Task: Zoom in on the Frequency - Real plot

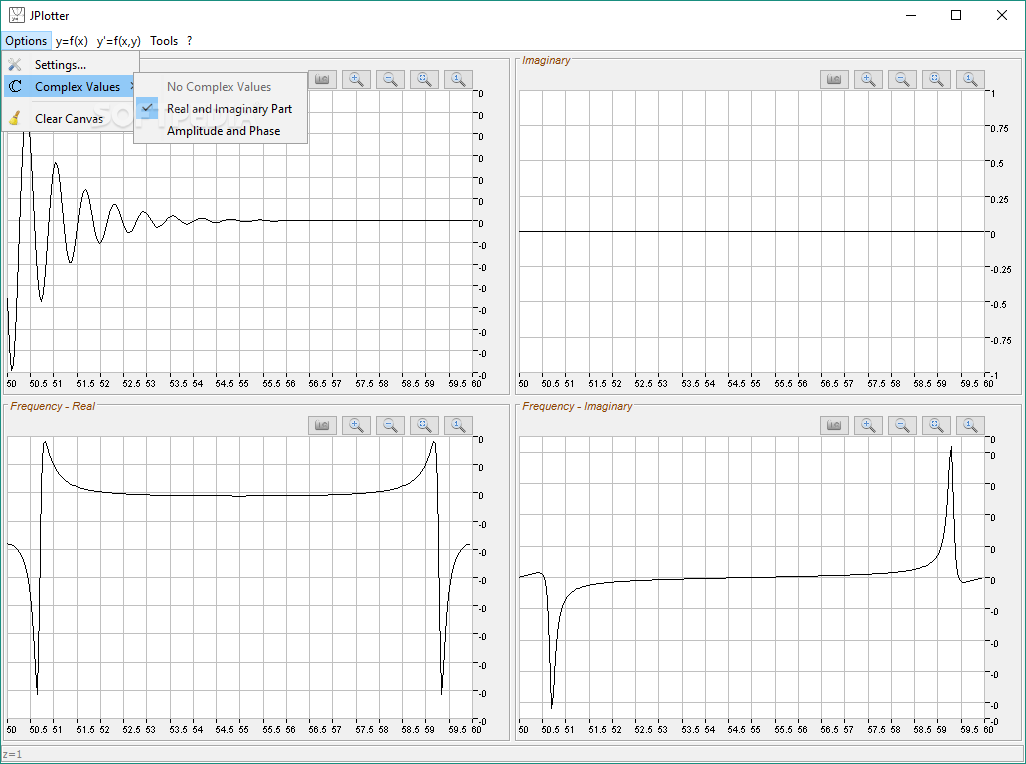Action: 356,425
